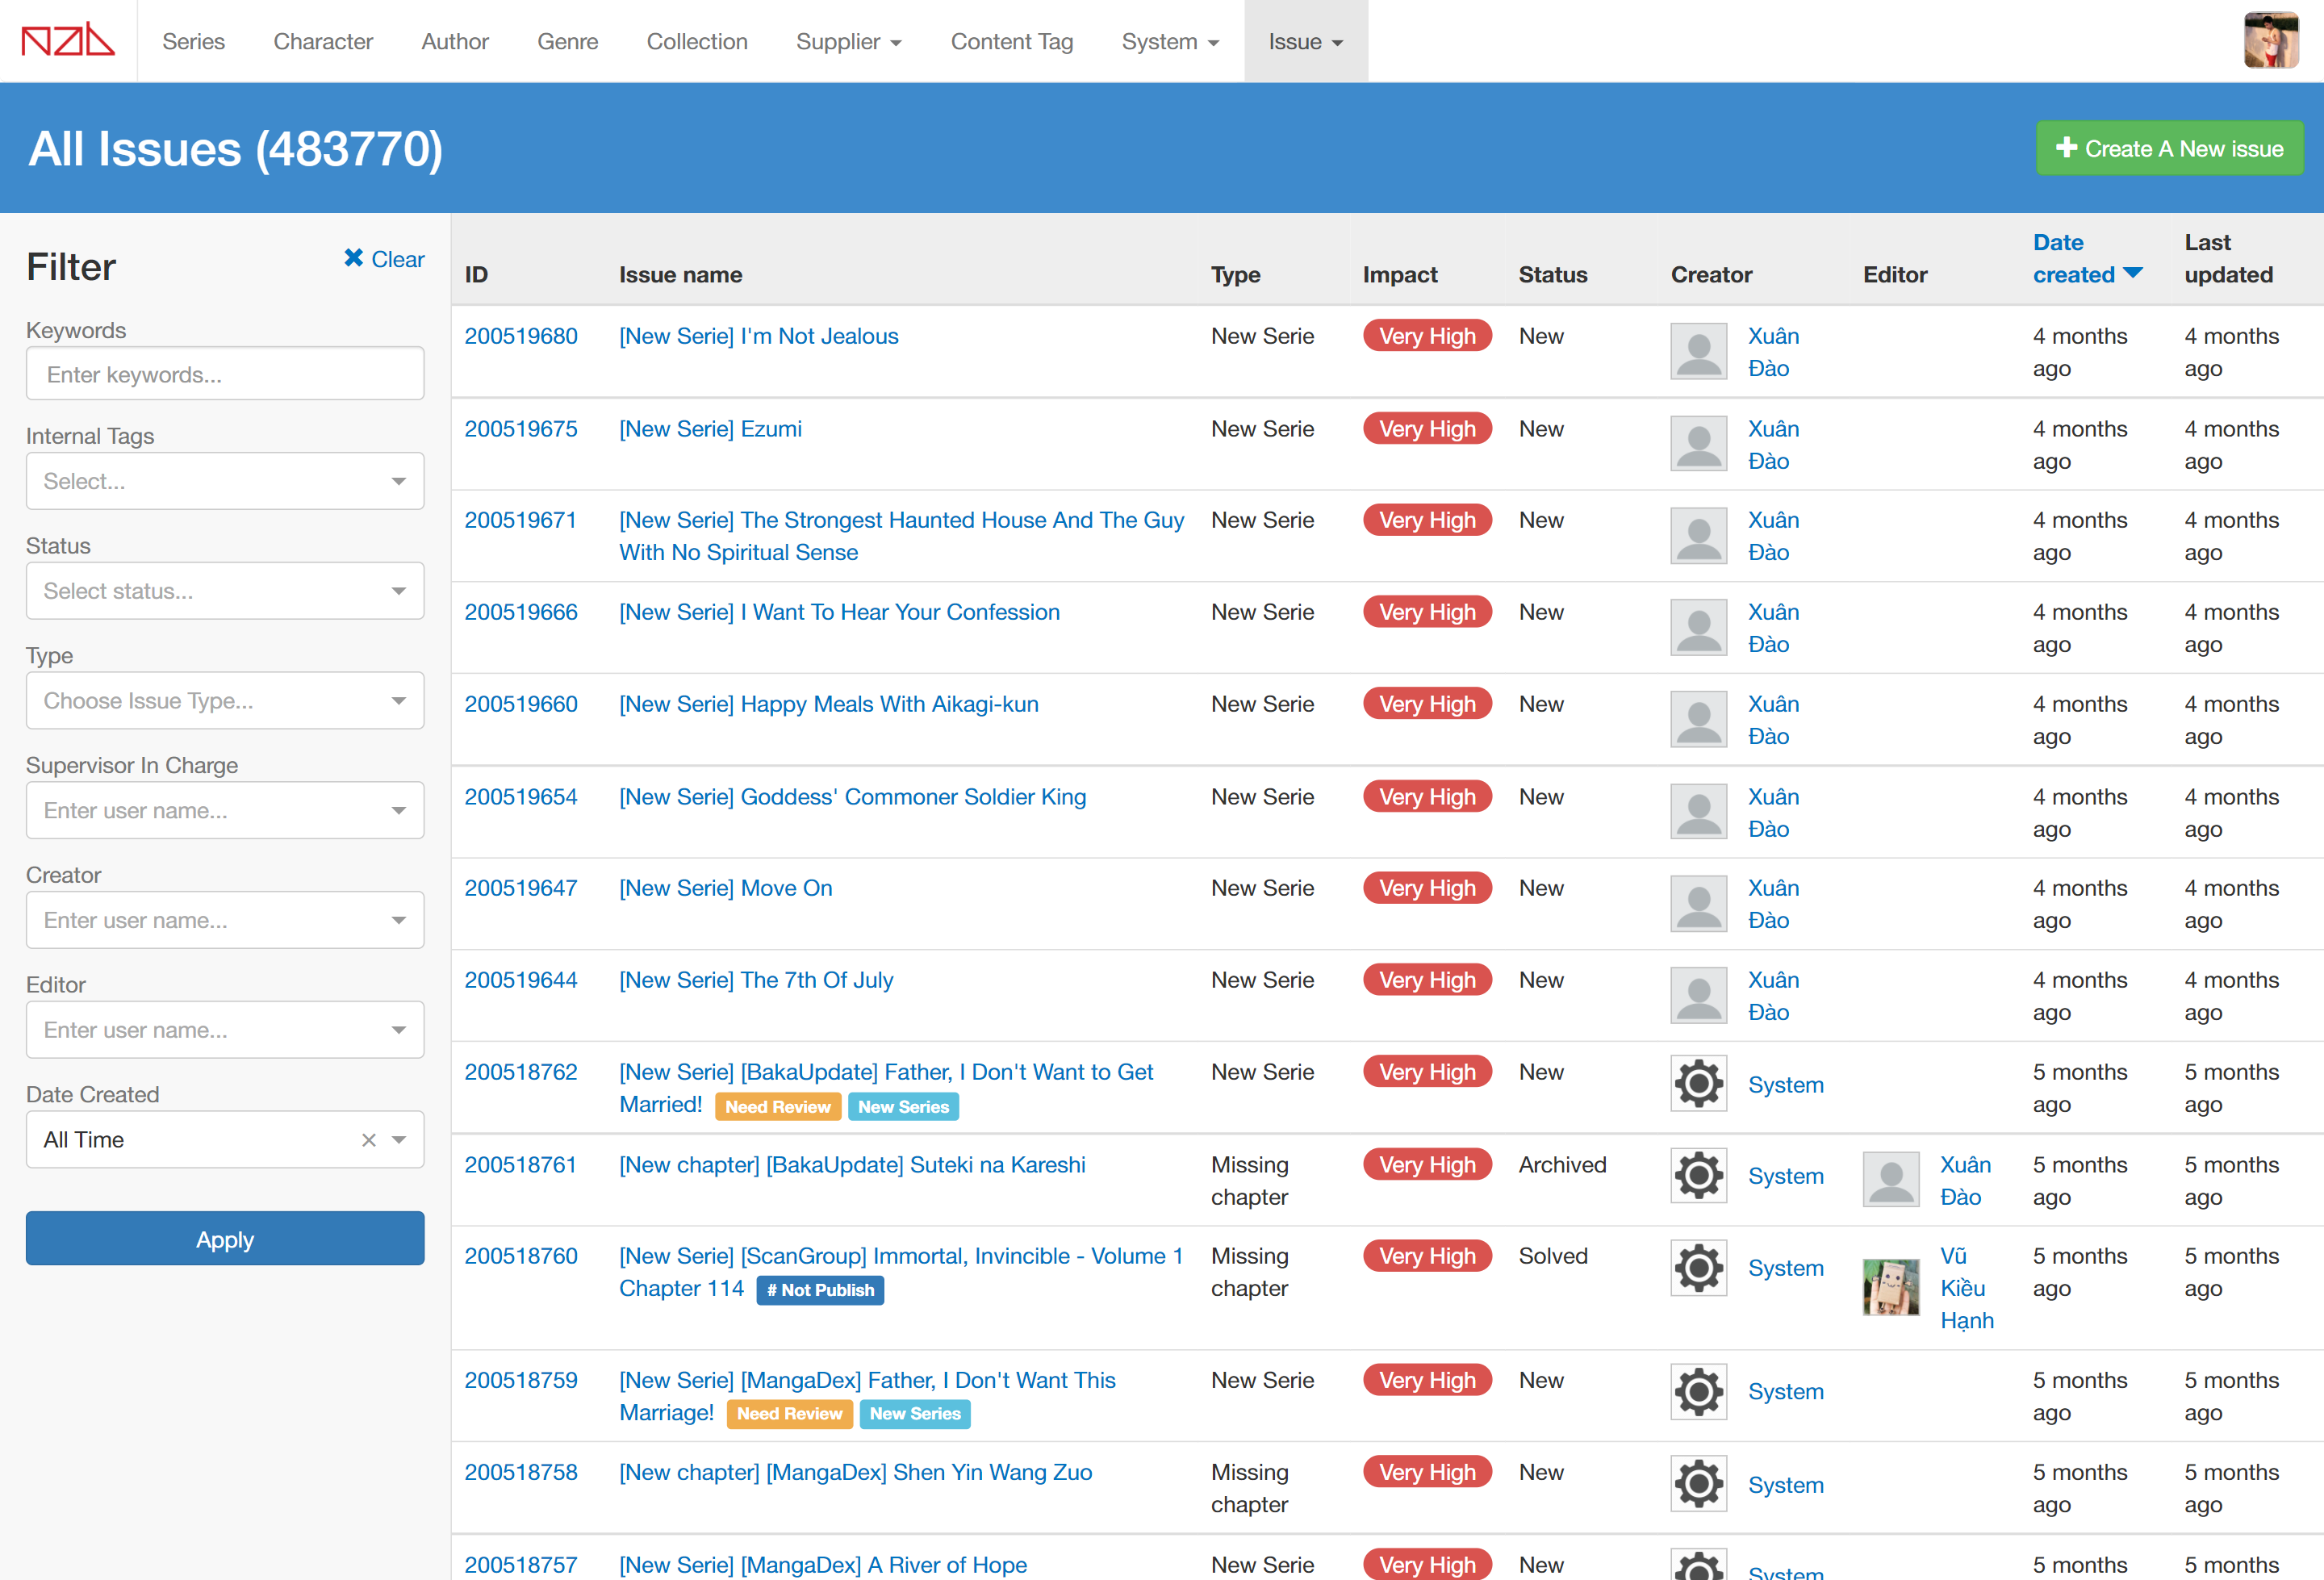
Task: Click Xuân Đào avatar for issue 200519680
Action: tap(1698, 351)
